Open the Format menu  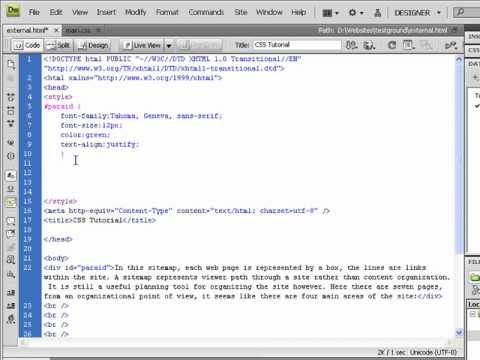(x=167, y=12)
